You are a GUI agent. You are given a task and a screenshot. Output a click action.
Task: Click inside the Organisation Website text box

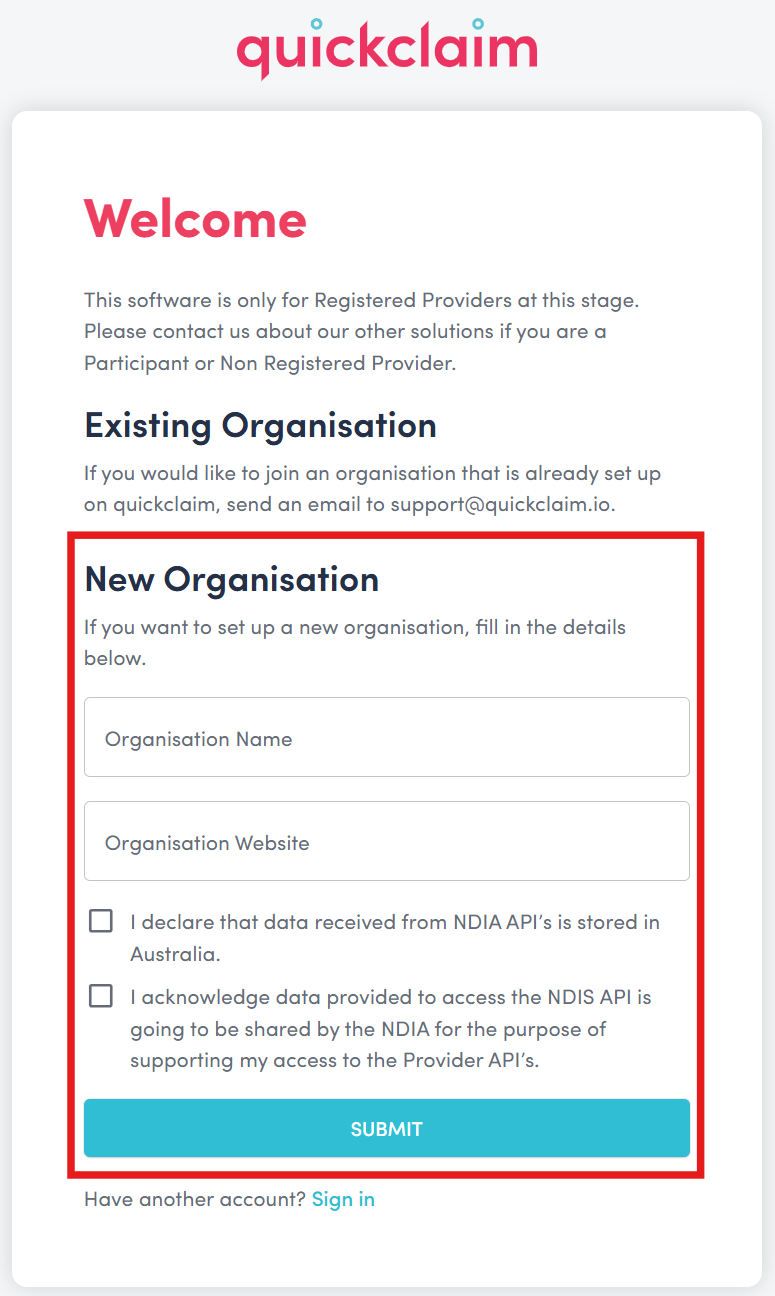pos(387,841)
